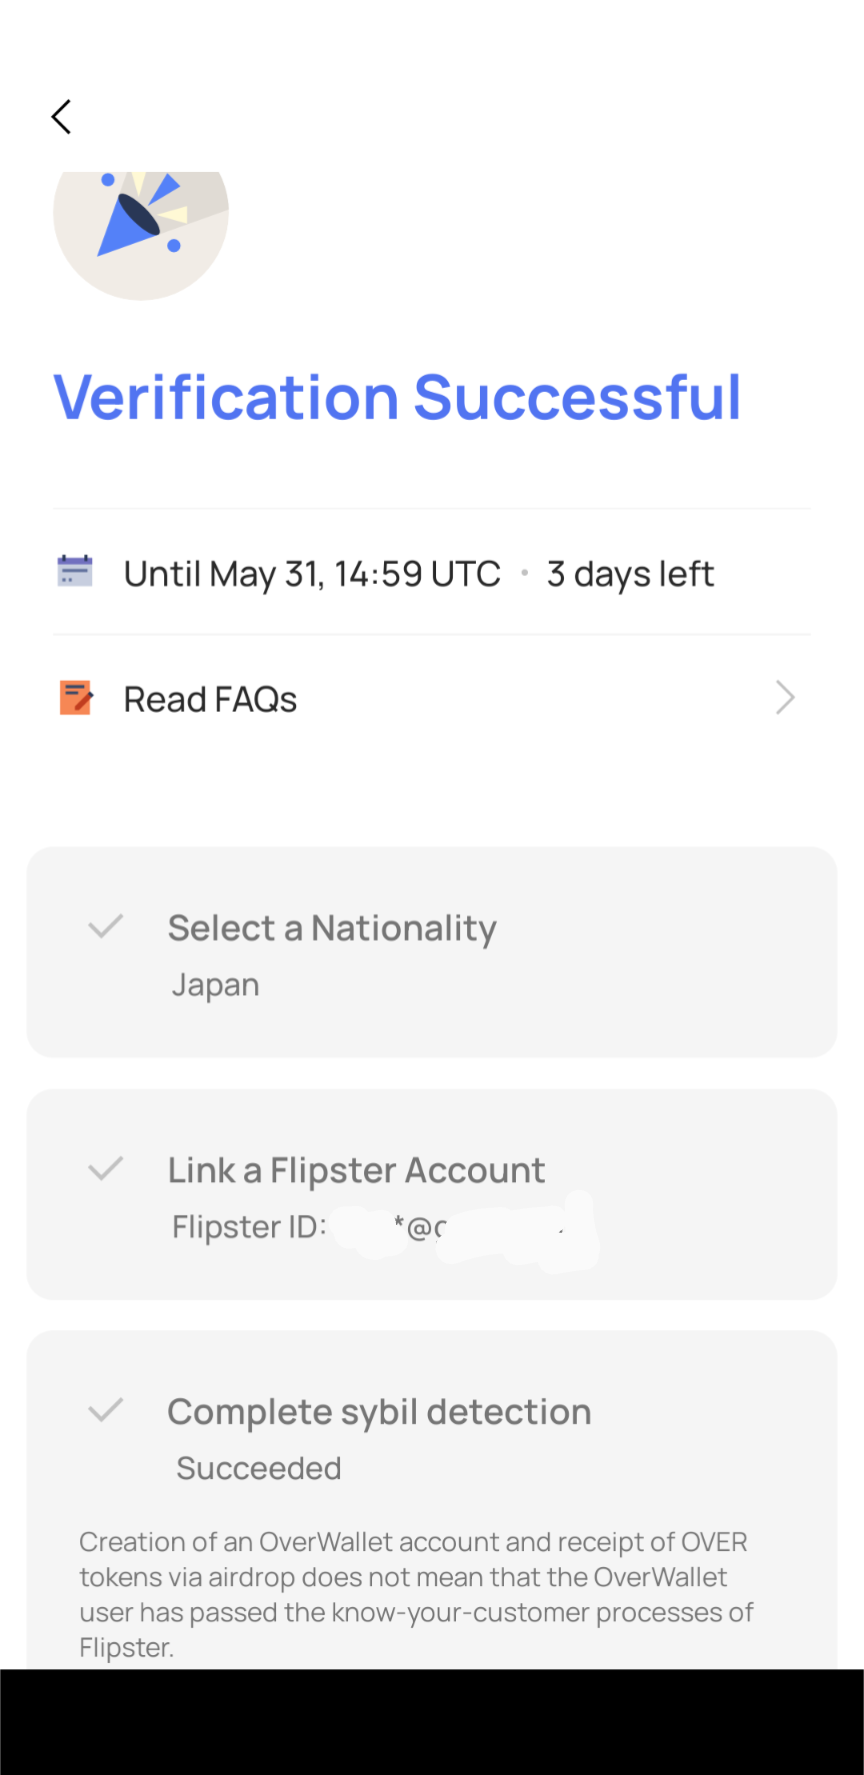This screenshot has width=864, height=1775.
Task: Tap the 3 days left label
Action: point(630,574)
